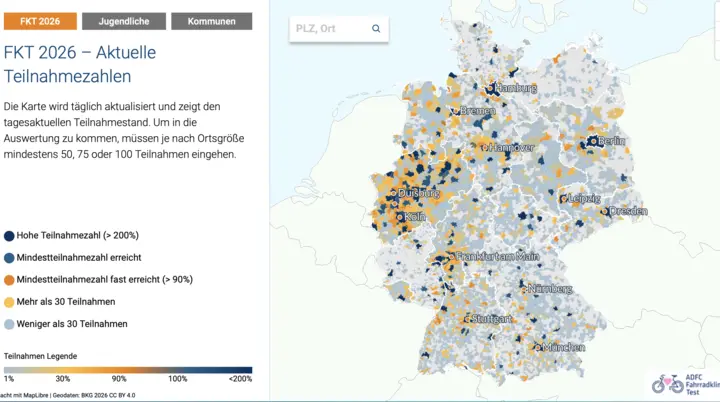Screen dimensions: 720x402
Task: Click the 'Berlin' map label text
Action: (x=612, y=141)
